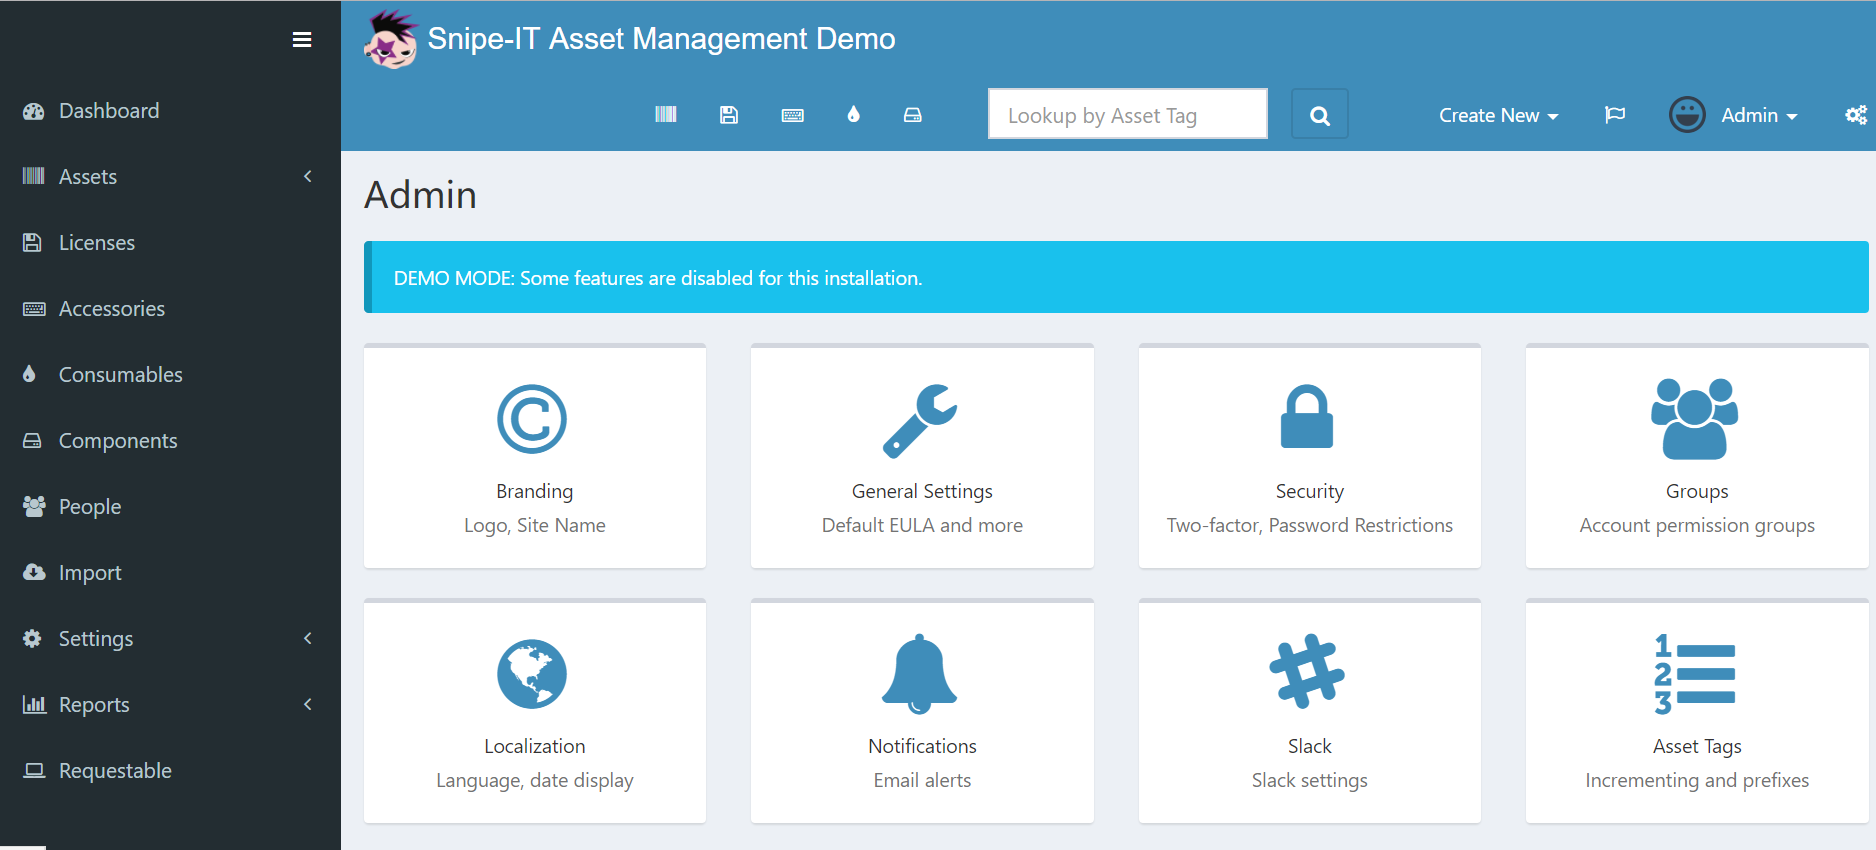Open admin settings gears icon in header
The height and width of the screenshot is (850, 1876).
(x=1855, y=115)
